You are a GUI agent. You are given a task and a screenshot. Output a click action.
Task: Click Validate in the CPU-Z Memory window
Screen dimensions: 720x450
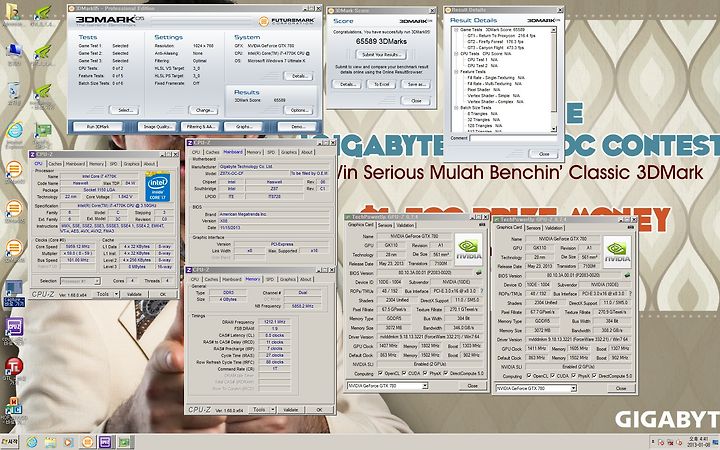click(290, 410)
